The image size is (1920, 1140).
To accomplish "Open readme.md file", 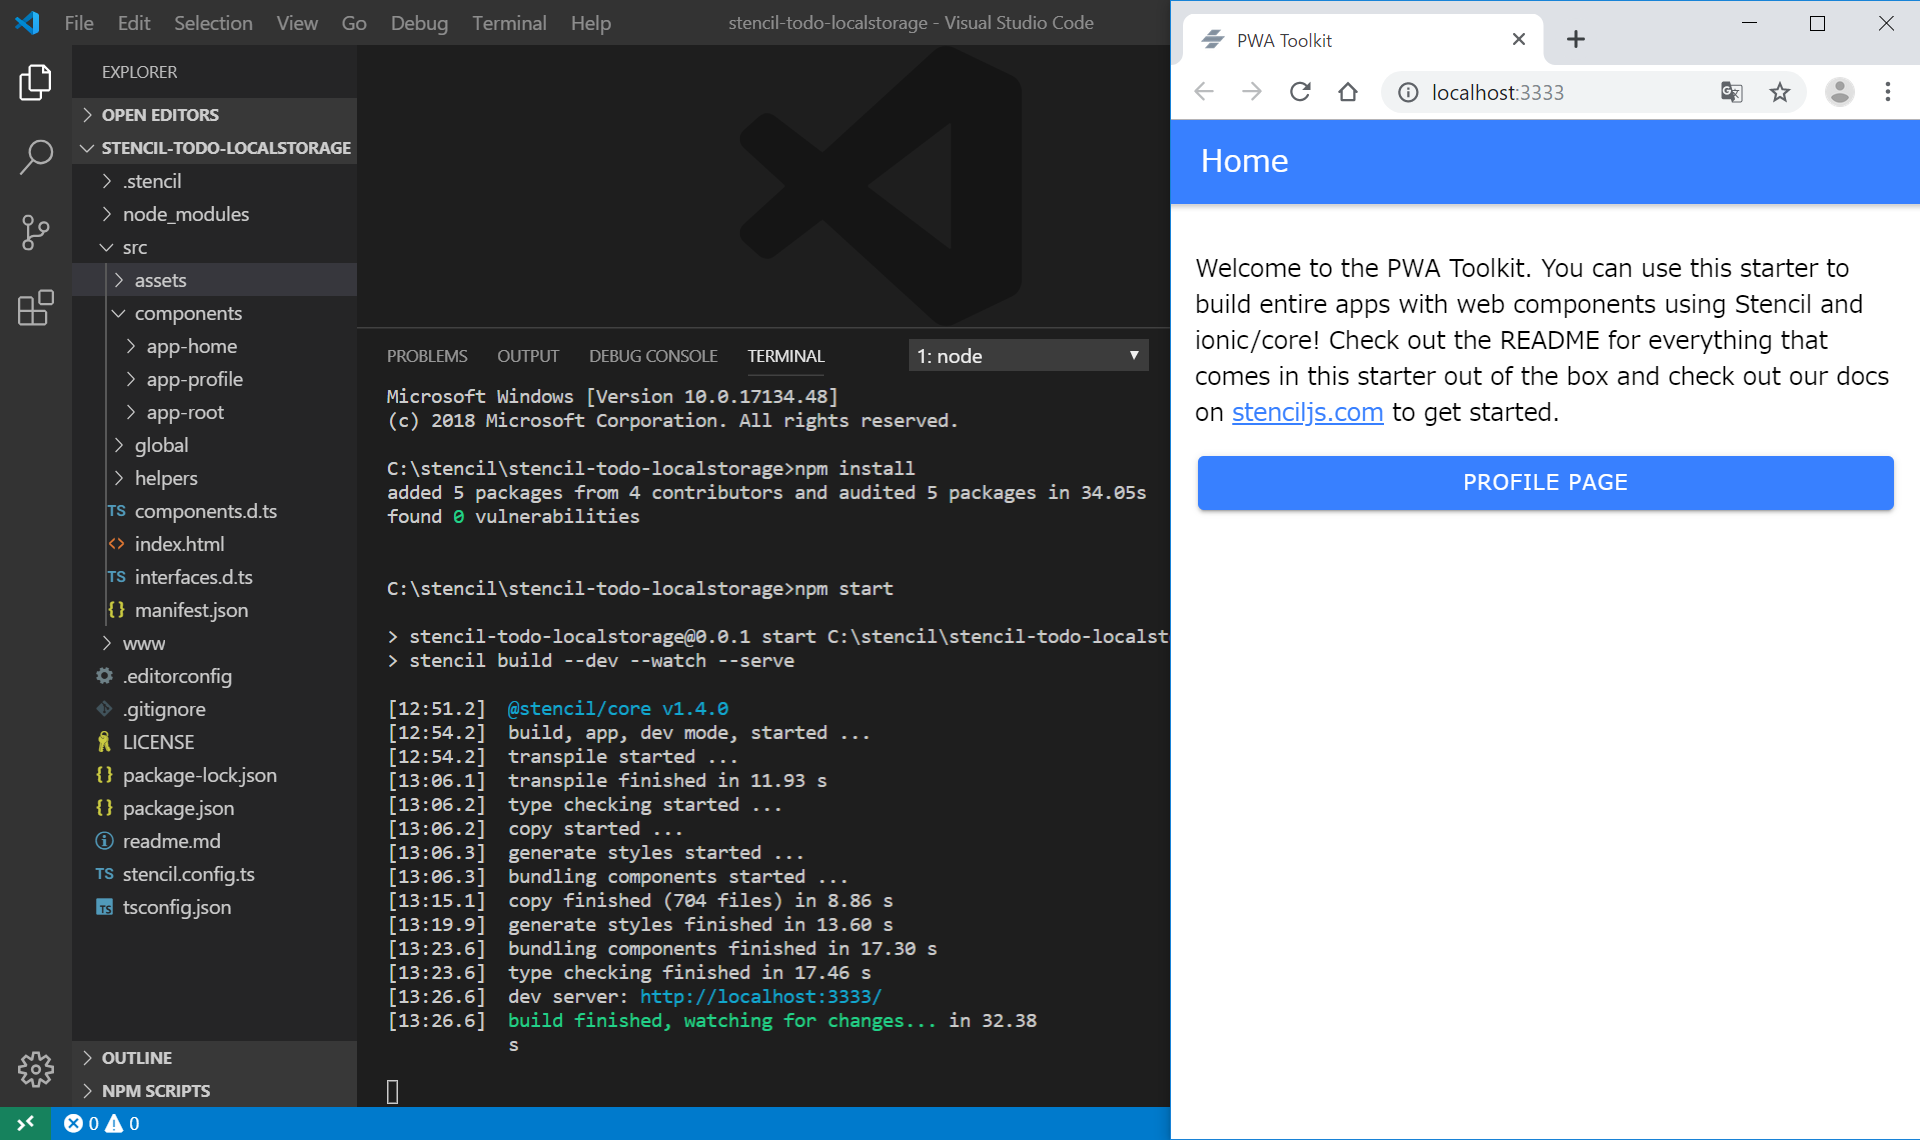I will [x=214, y=840].
